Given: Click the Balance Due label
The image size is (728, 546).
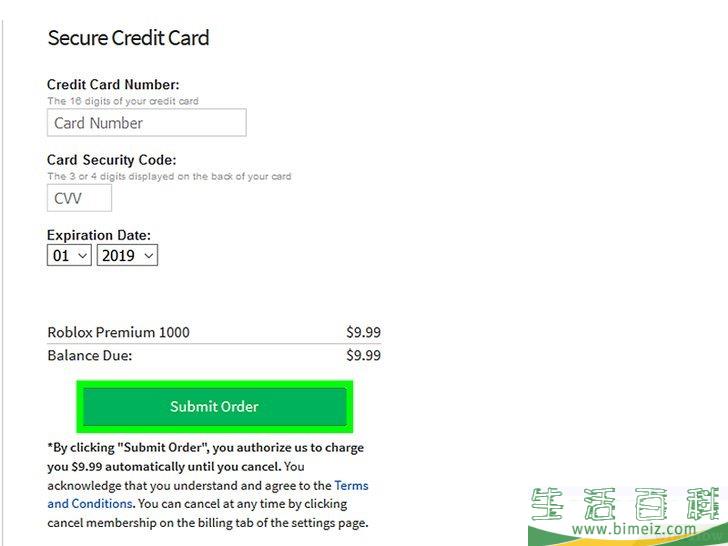Looking at the screenshot, I should [90, 355].
